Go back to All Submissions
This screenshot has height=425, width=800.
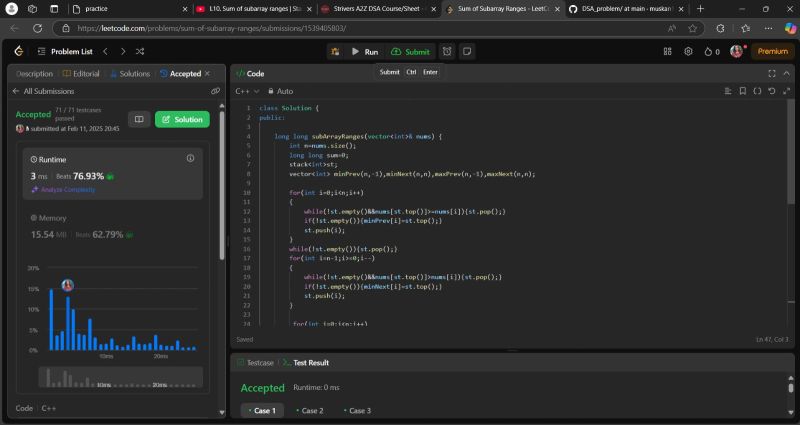tap(43, 91)
